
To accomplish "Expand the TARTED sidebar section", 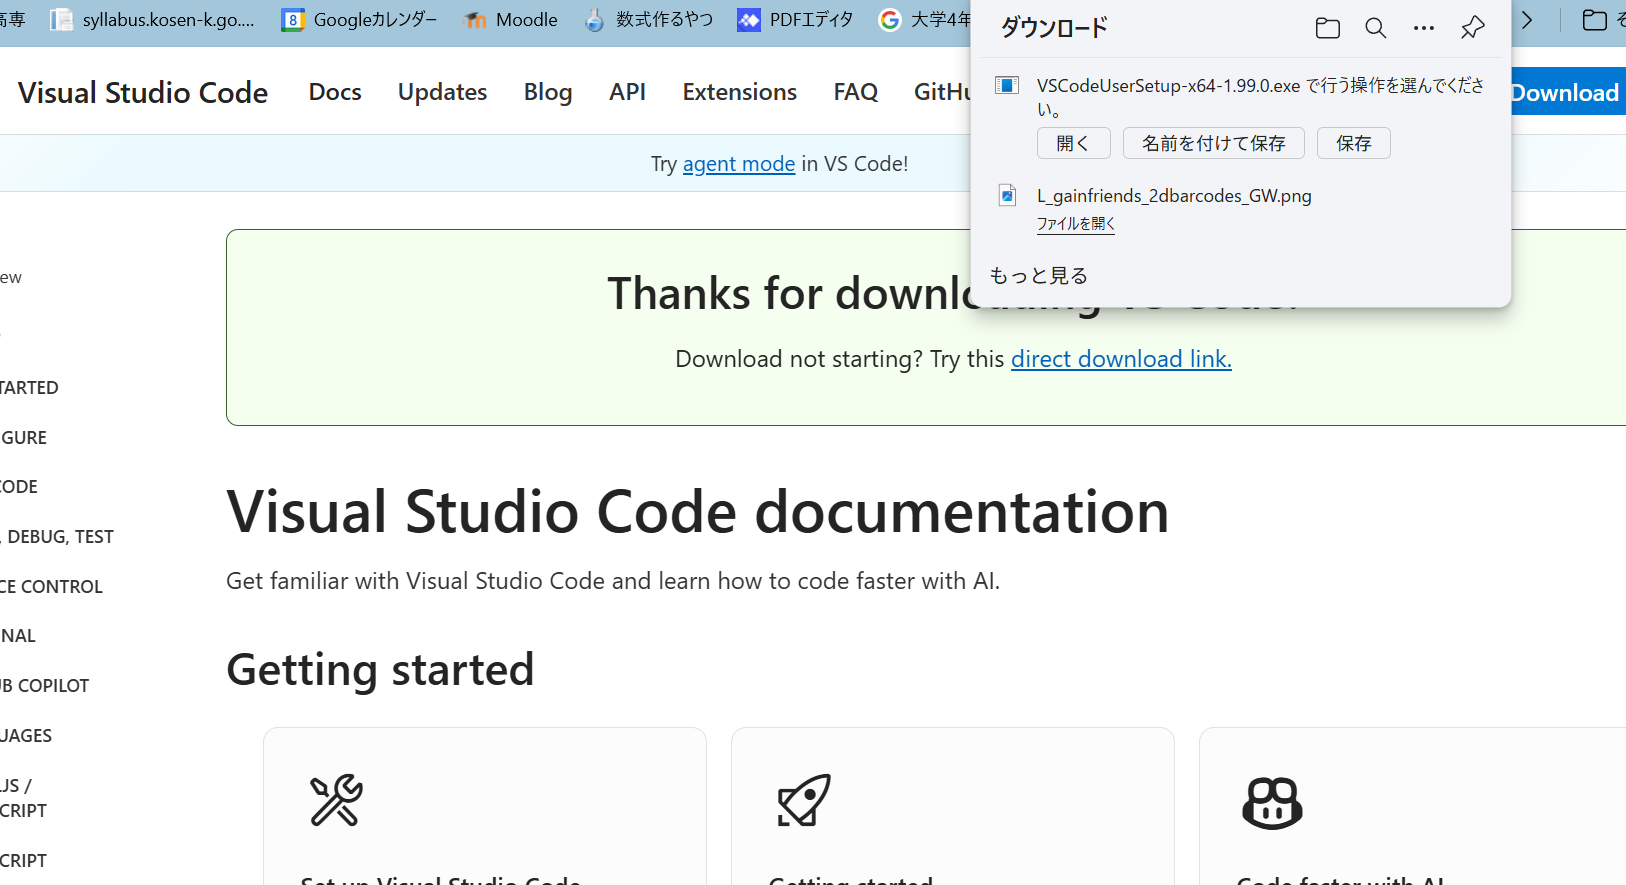I will (x=29, y=388).
